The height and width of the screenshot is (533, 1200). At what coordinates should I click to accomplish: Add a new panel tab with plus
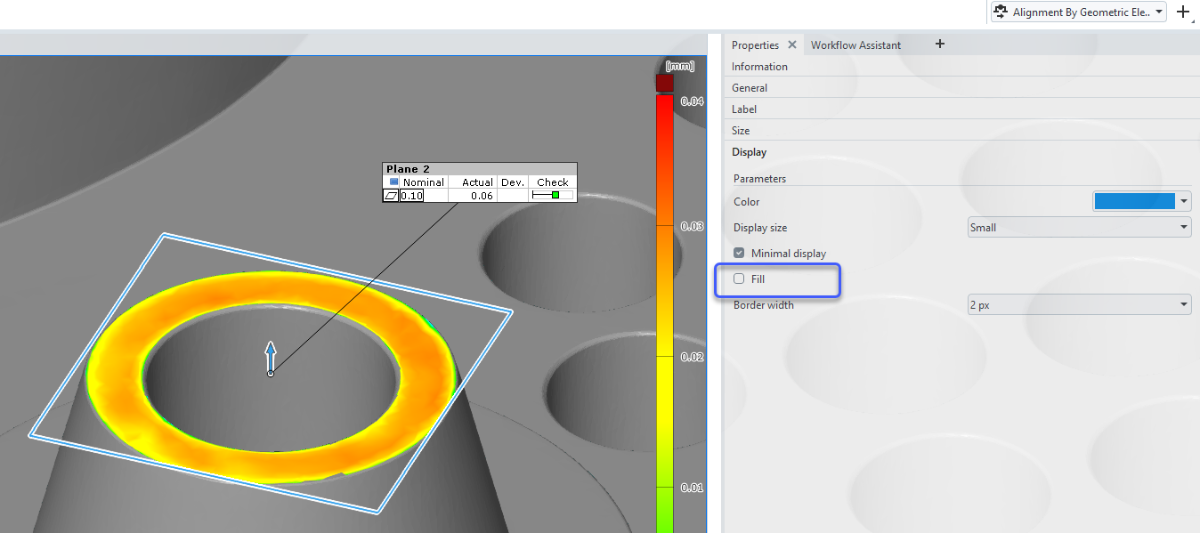pyautogui.click(x=939, y=44)
